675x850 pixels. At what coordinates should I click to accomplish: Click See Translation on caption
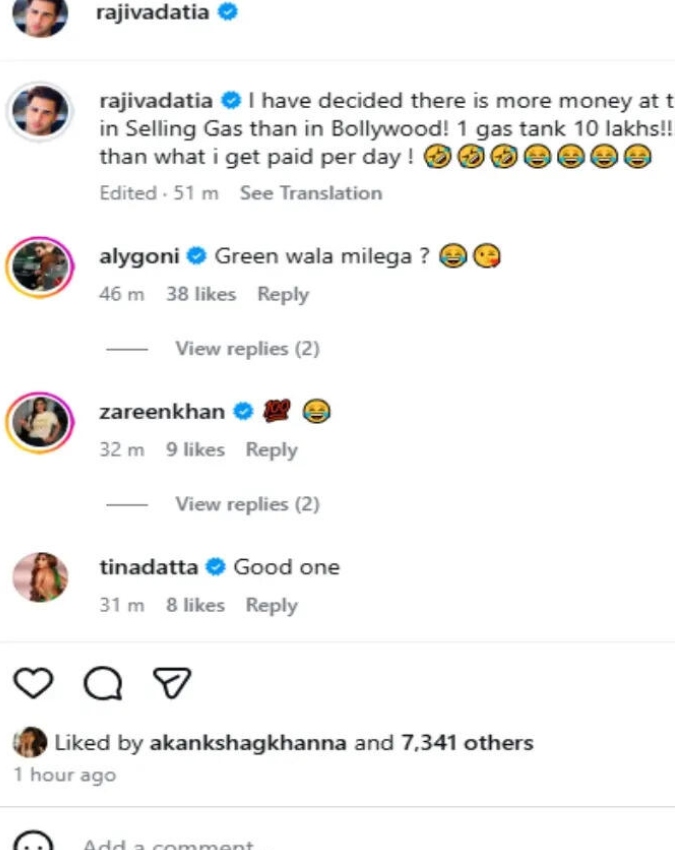point(310,193)
